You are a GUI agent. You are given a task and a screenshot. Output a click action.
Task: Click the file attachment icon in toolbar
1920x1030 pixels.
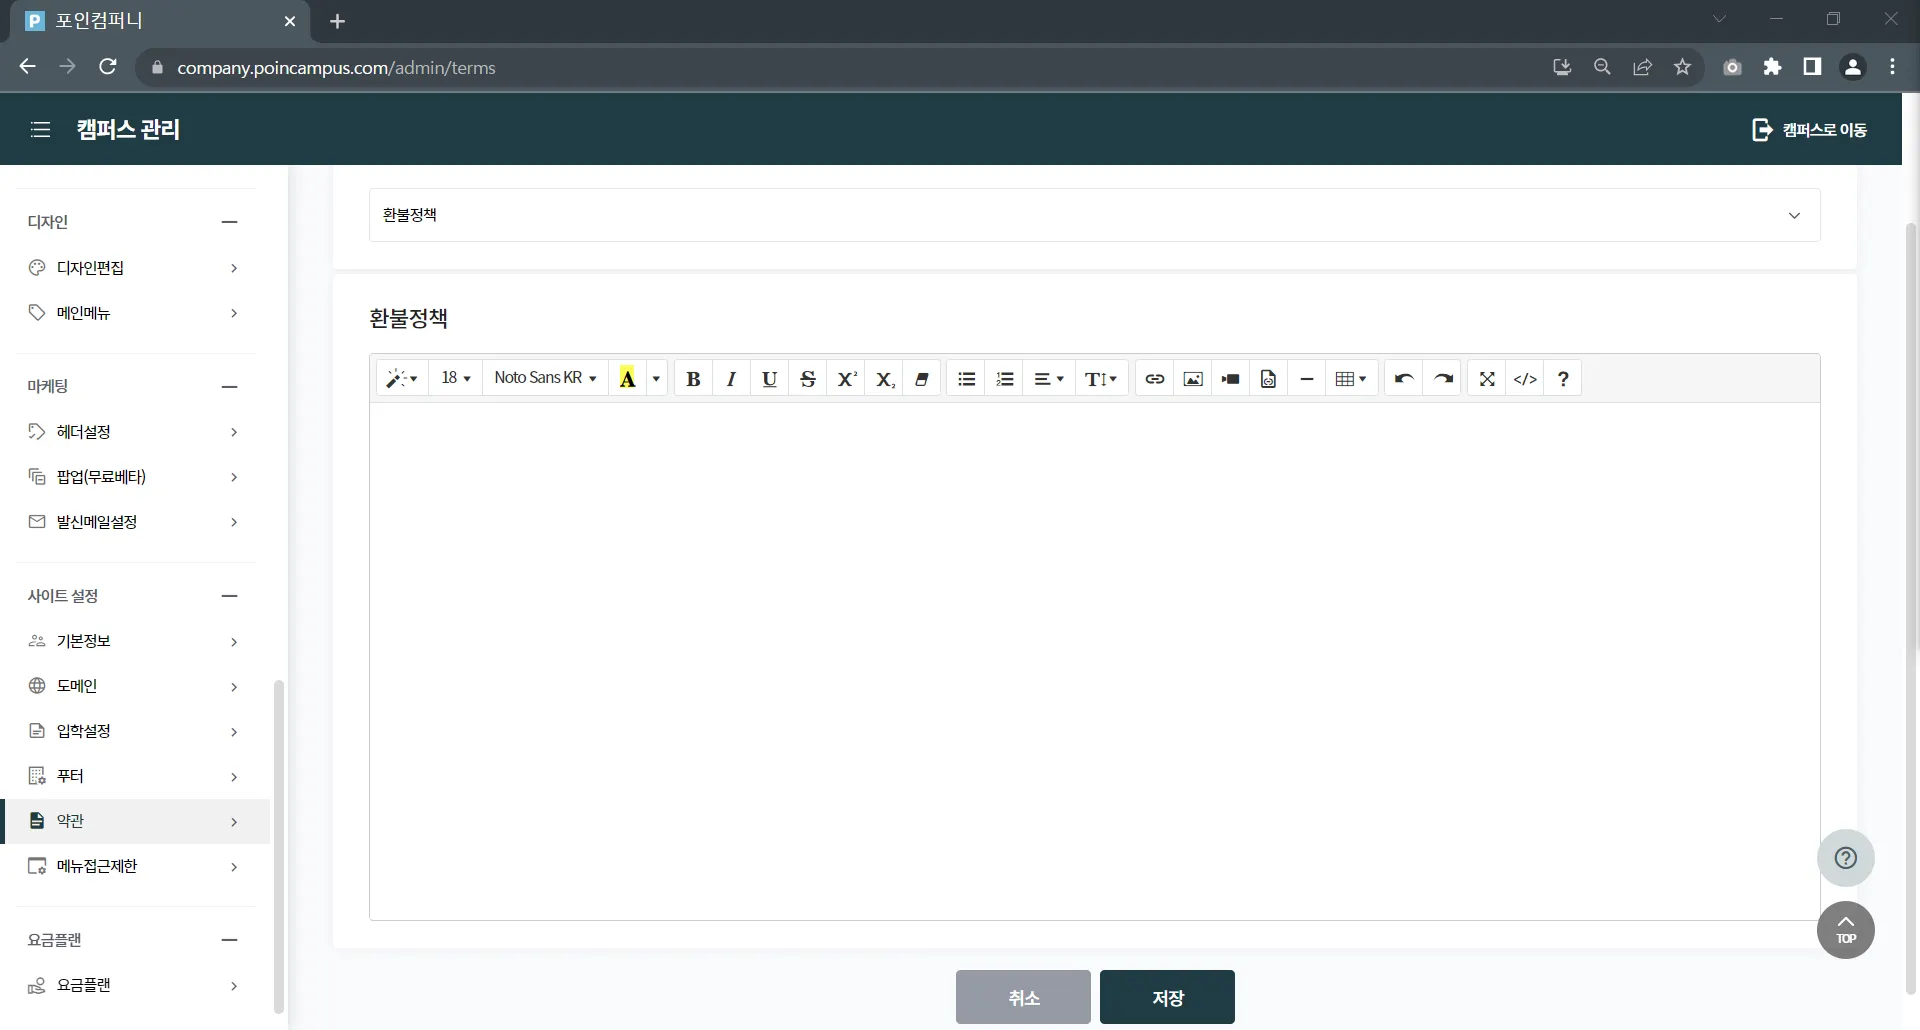(x=1269, y=379)
